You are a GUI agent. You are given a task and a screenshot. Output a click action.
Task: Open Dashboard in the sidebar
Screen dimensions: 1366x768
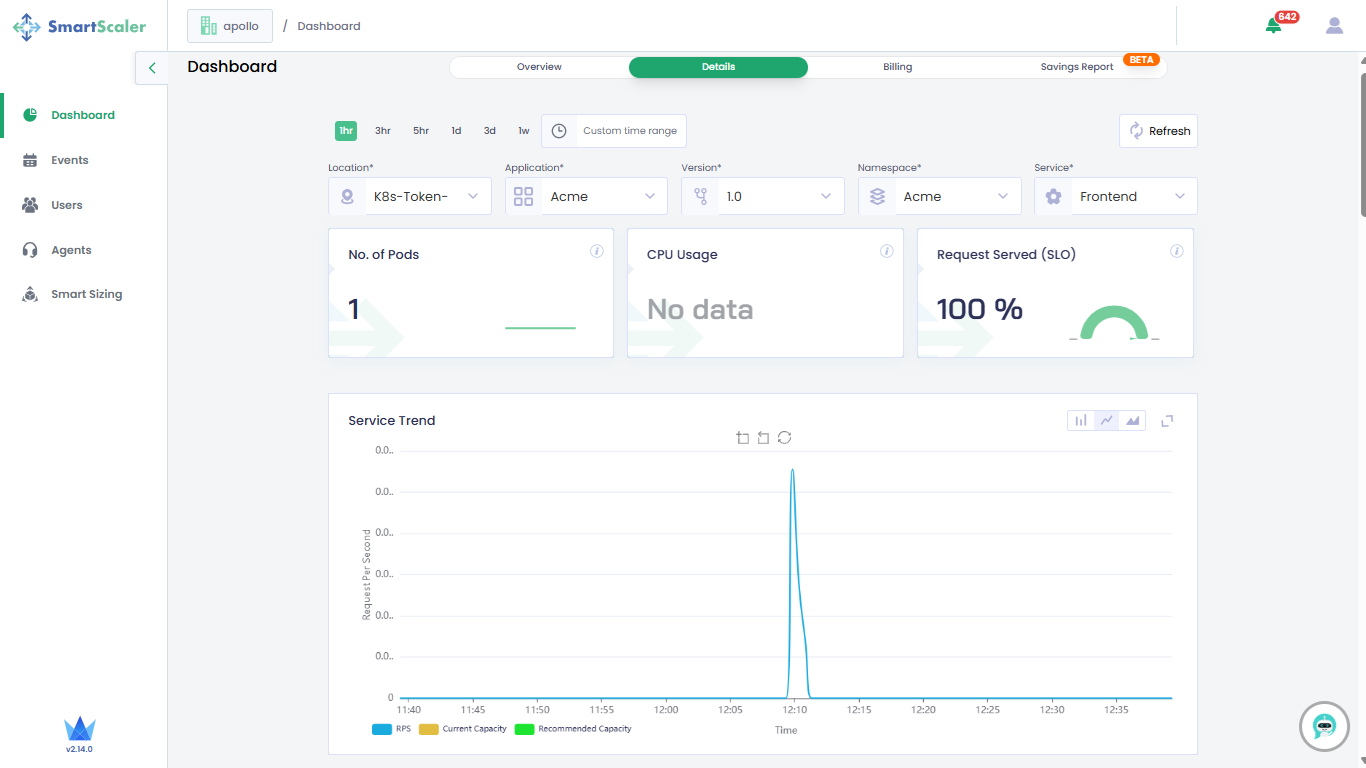click(x=83, y=115)
